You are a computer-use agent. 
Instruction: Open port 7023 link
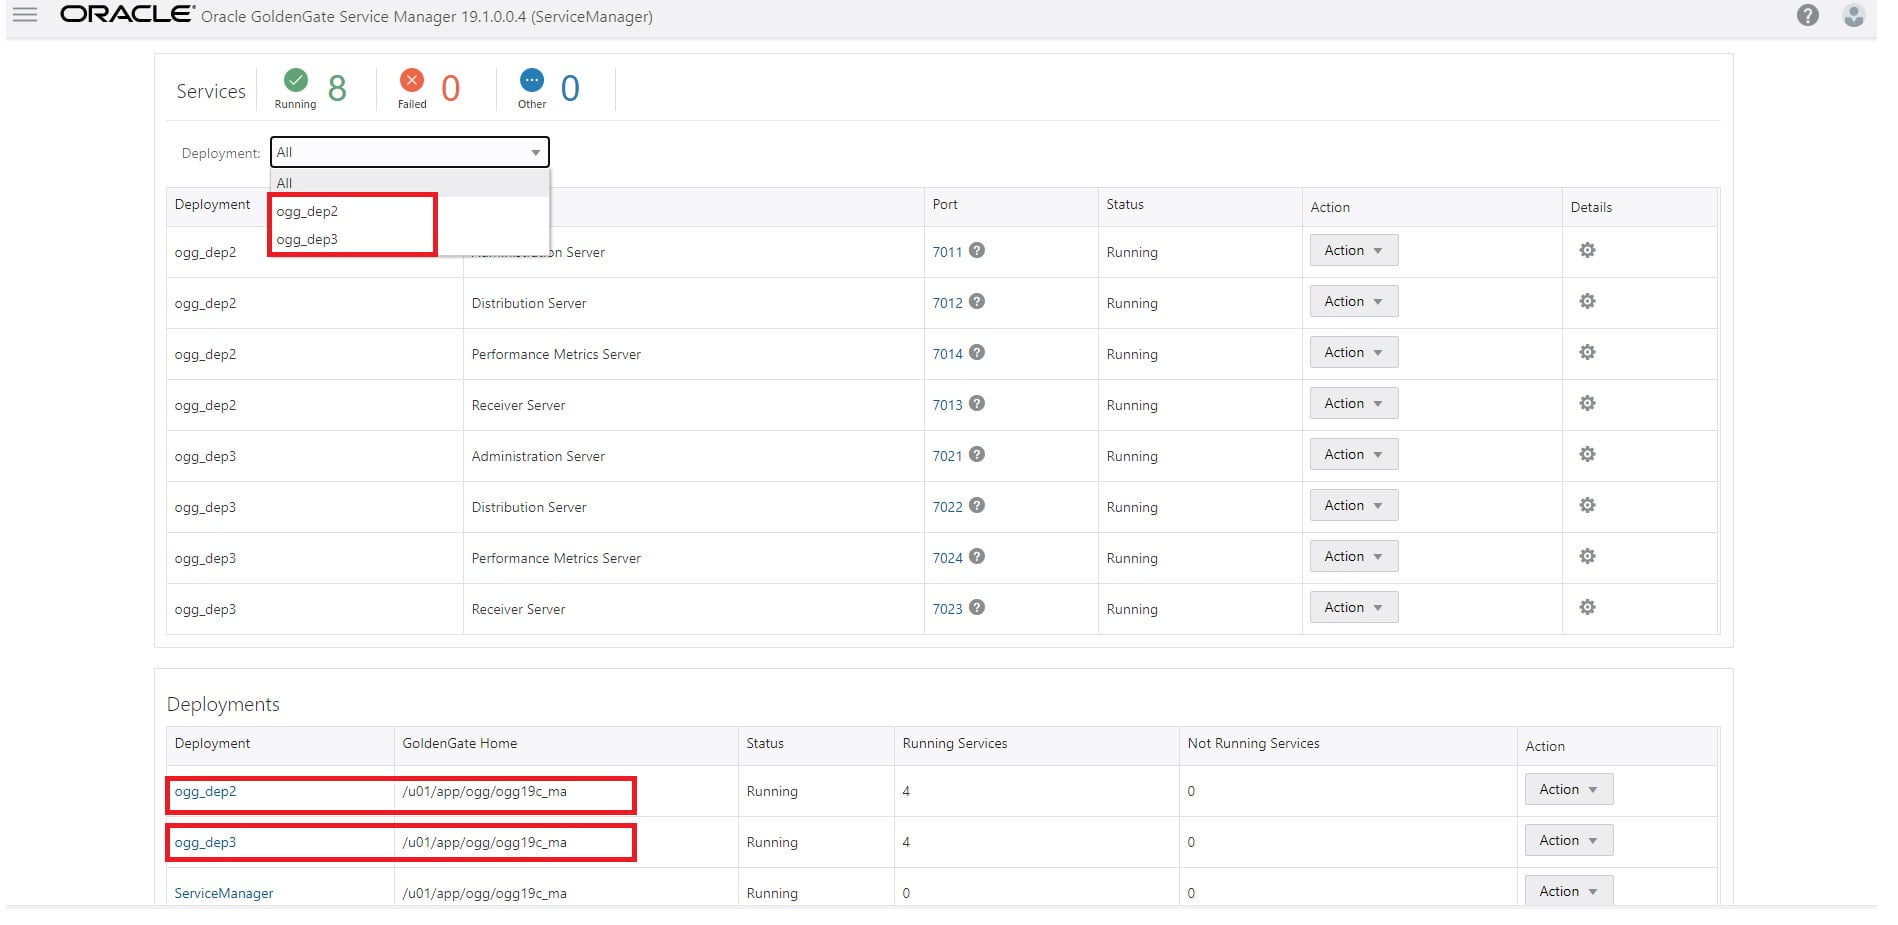point(947,609)
